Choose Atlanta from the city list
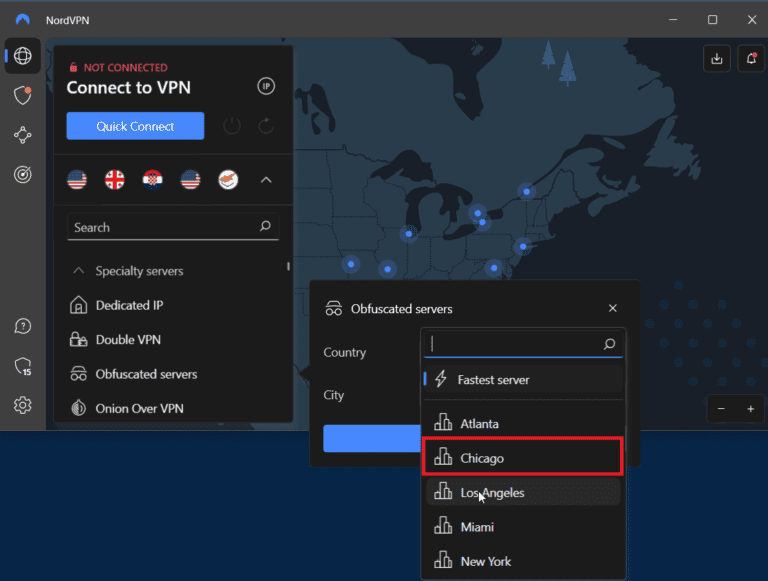The height and width of the screenshot is (581, 768). click(x=523, y=424)
